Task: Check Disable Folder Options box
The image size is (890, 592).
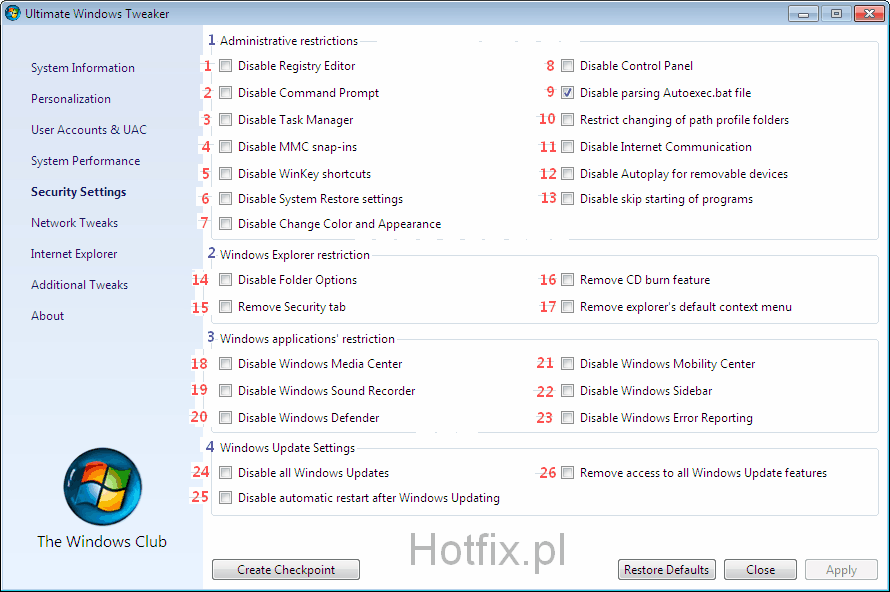Action: click(x=226, y=280)
